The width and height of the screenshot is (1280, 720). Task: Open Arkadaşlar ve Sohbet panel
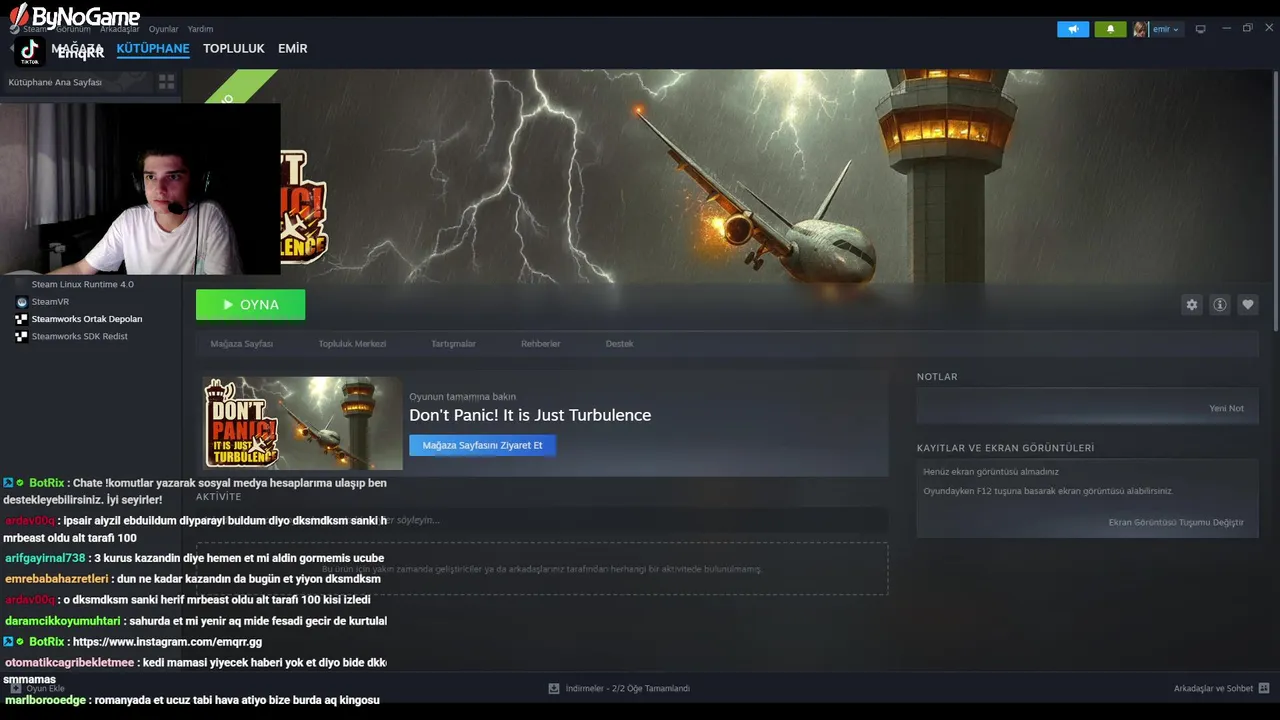point(1213,688)
